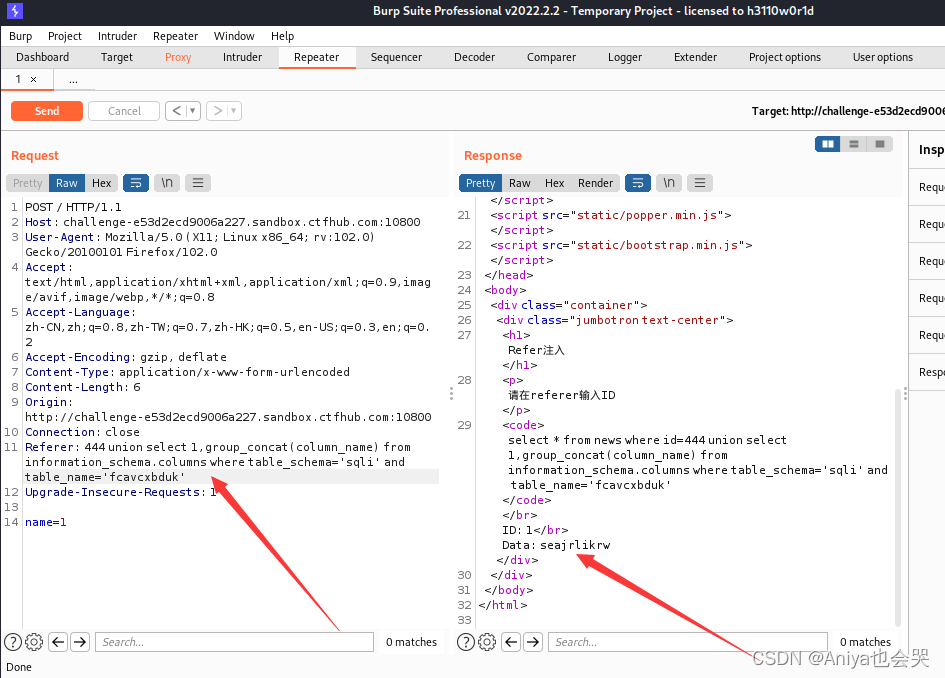The height and width of the screenshot is (678, 945).
Task: Switch to the Target tab
Action: pyautogui.click(x=116, y=57)
